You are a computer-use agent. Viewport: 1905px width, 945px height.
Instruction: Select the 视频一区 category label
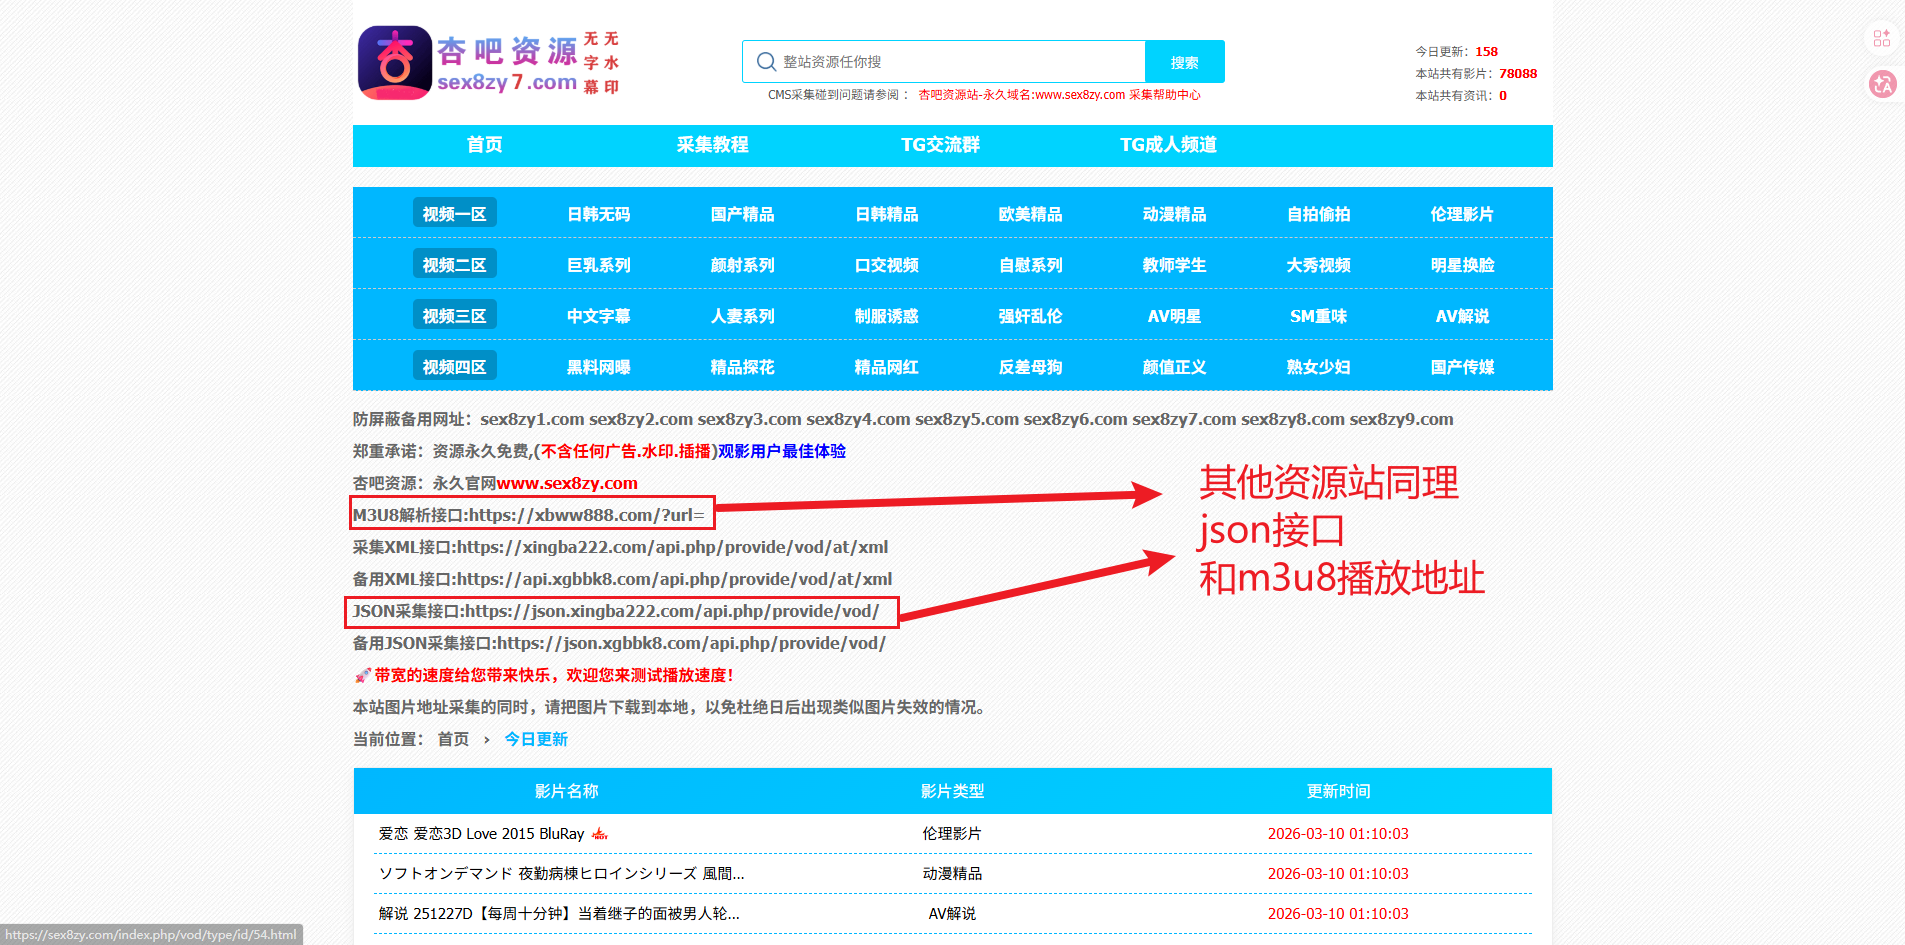pyautogui.click(x=454, y=214)
